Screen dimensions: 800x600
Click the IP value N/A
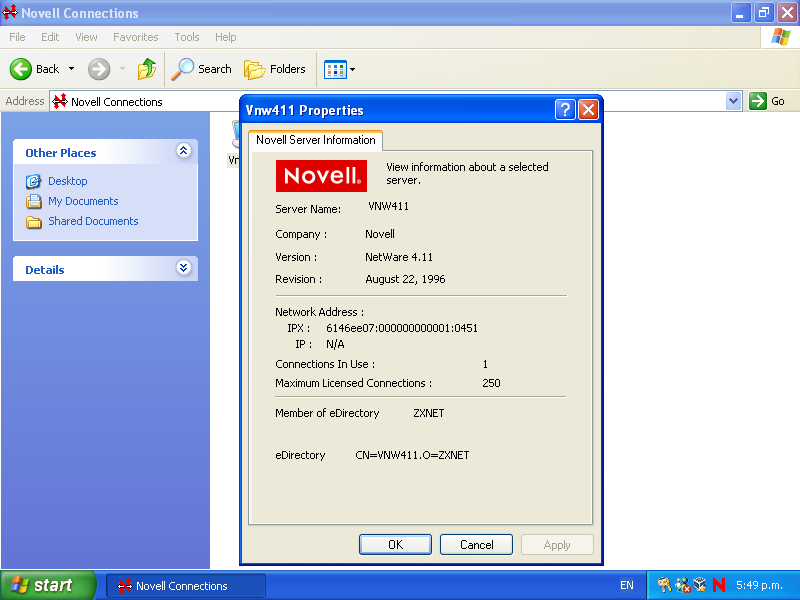point(335,344)
